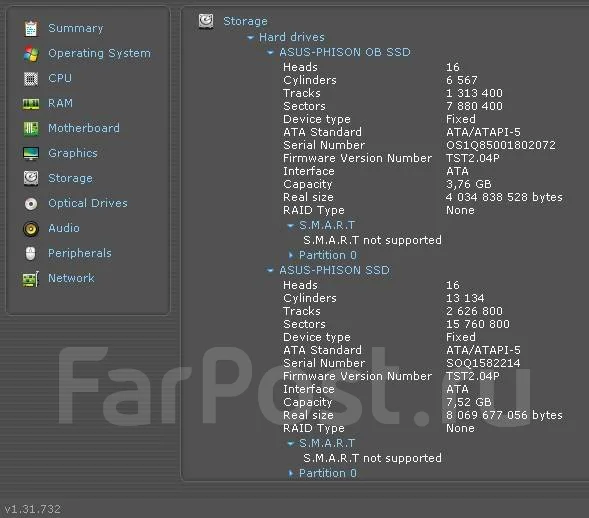Collapse S.M.A.R.T arrow under ASUS-PHISON OB SSD
This screenshot has height=518, width=589.
click(x=290, y=226)
